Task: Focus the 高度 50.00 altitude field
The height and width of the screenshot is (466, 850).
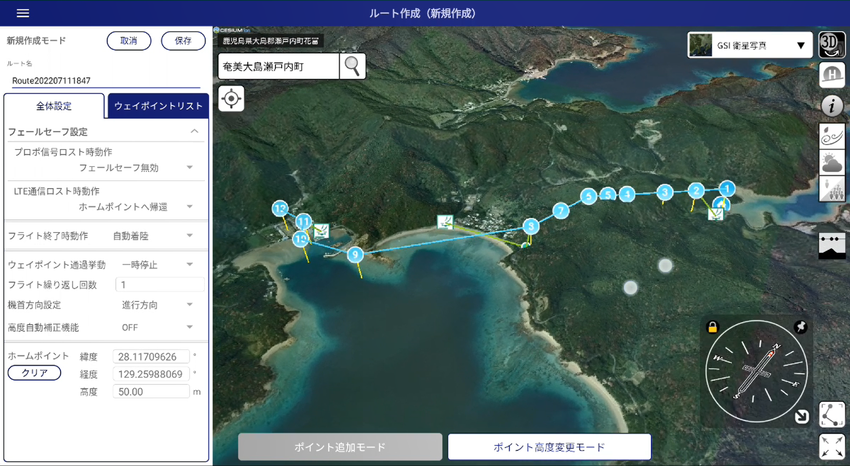Action: [x=151, y=391]
